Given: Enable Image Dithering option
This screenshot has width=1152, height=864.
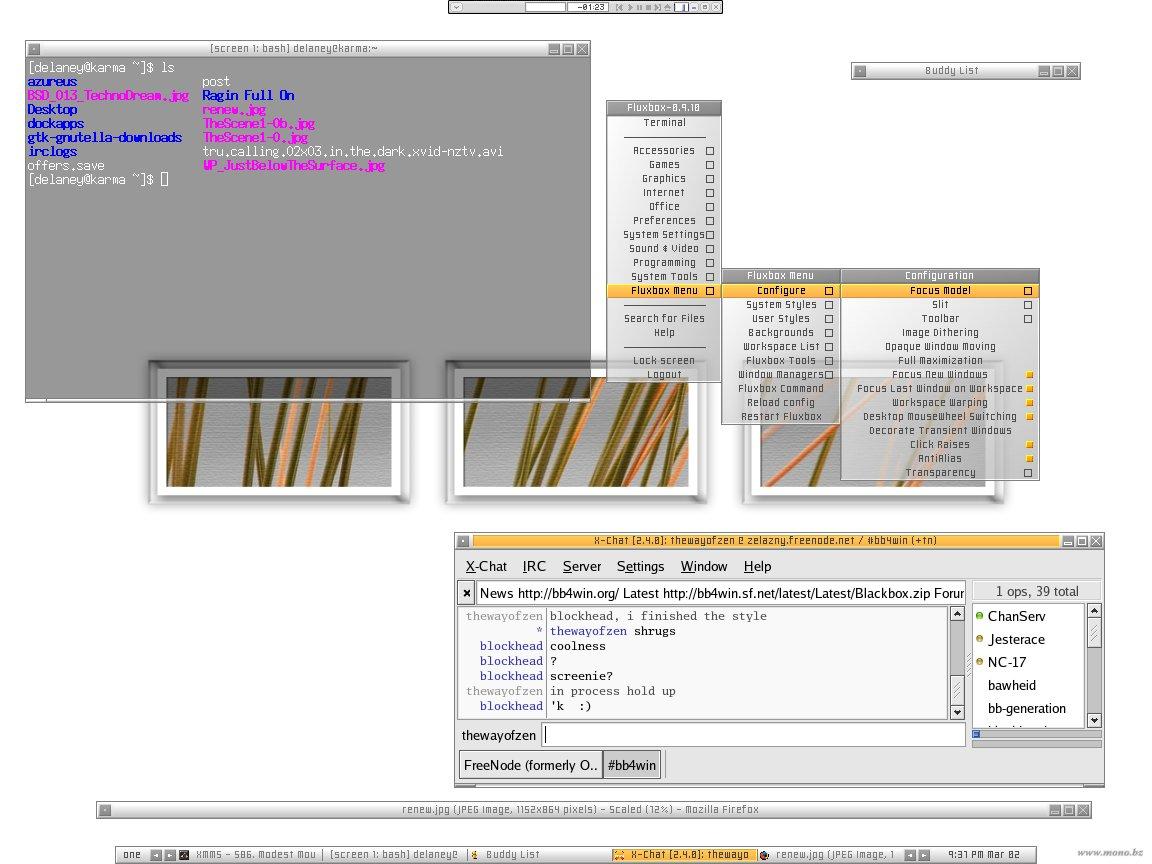Looking at the screenshot, I should tap(940, 333).
